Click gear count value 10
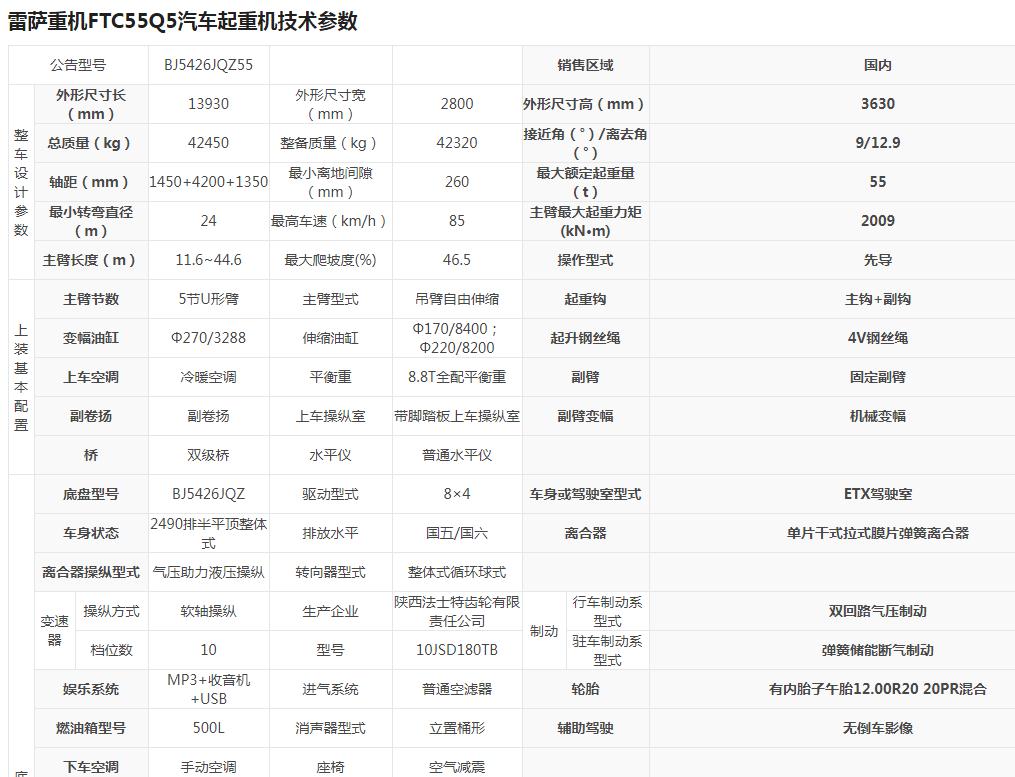 point(208,650)
